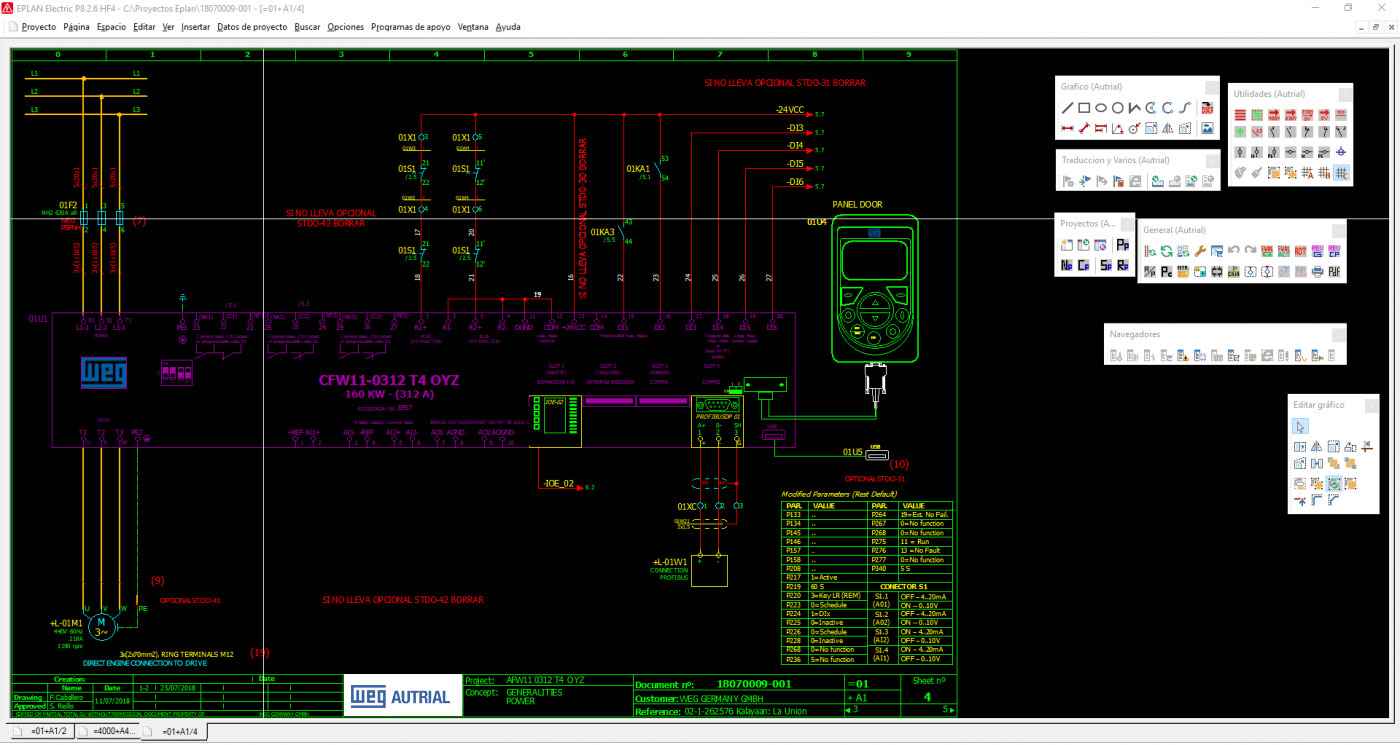1400x745 pixels.
Task: Open the Proyecto menu
Action: tap(38, 27)
